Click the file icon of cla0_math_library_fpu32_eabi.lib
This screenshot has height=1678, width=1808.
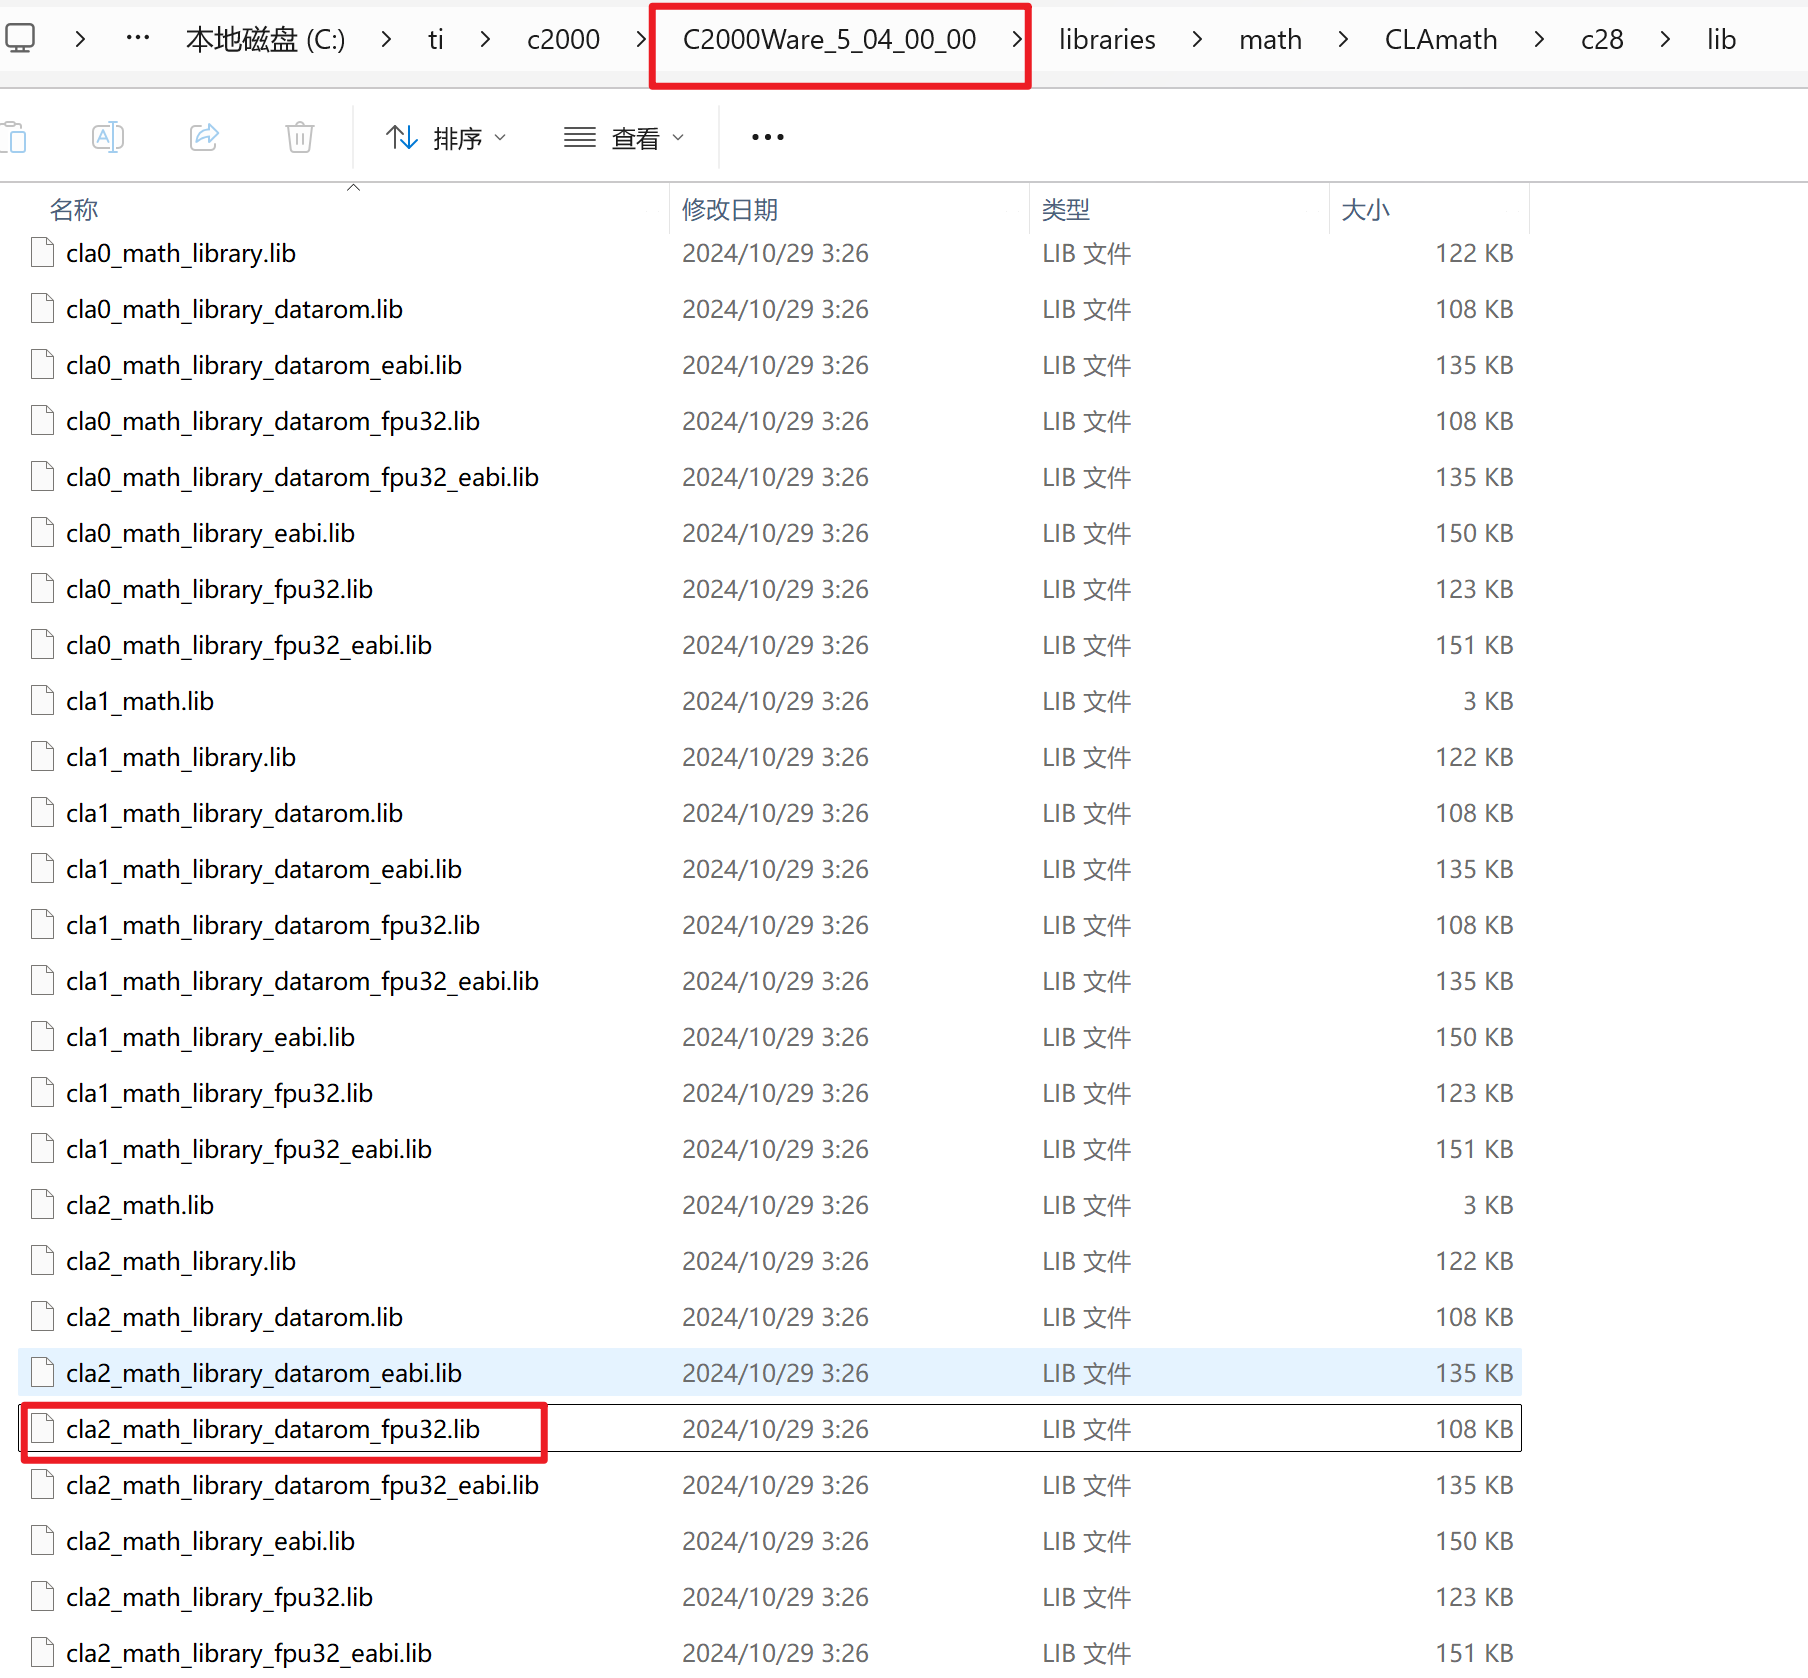[x=42, y=645]
